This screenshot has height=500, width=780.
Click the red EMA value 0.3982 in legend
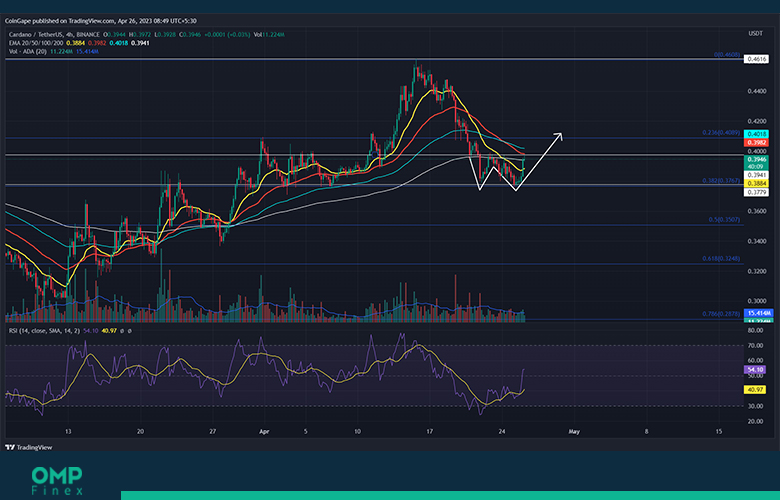pos(97,43)
